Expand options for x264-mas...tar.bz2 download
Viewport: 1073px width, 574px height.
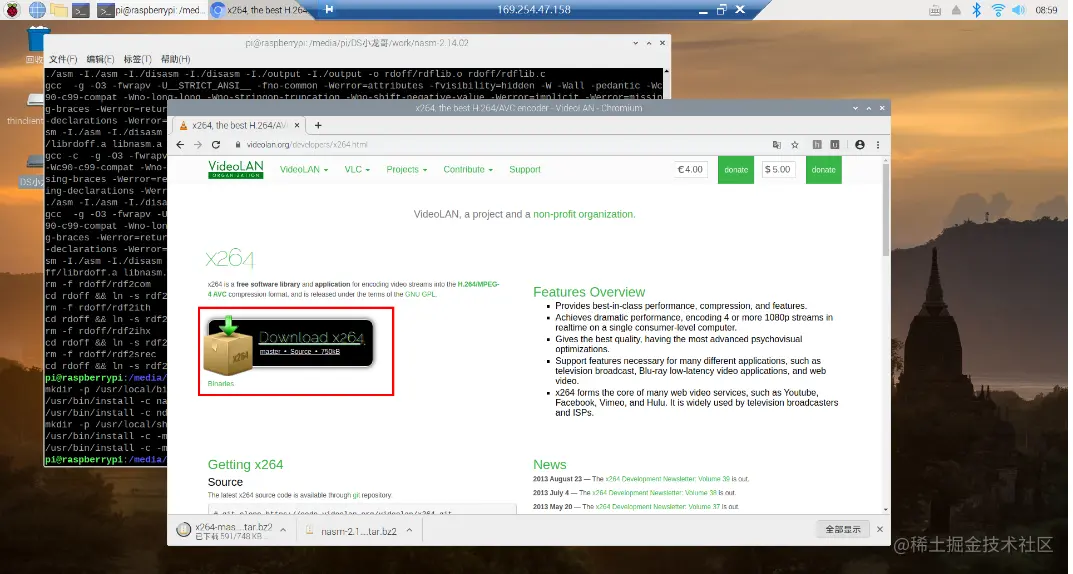[283, 530]
